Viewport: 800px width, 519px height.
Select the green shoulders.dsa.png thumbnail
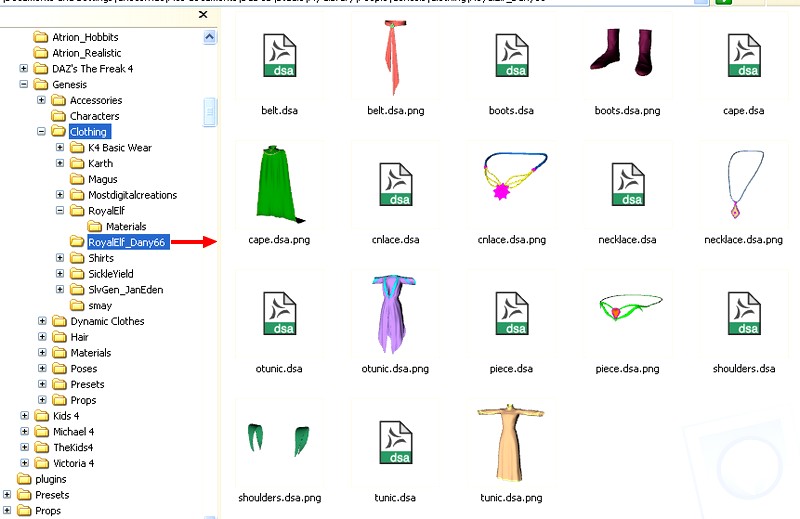click(279, 439)
